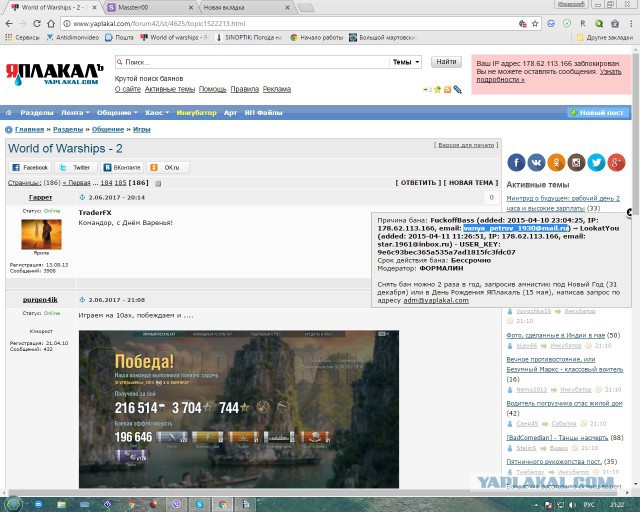Click the НОВАЯ ТЕМА link
This screenshot has width=640, height=512.
pos(471,183)
